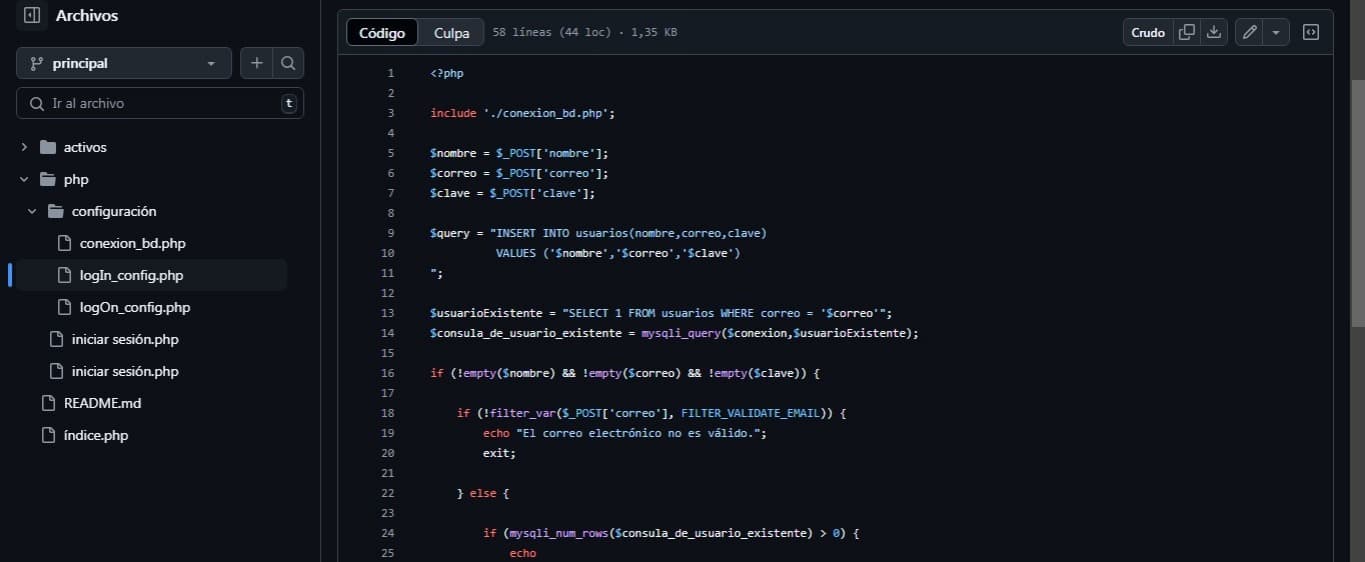Collapse the php folder
Image resolution: width=1365 pixels, height=562 pixels.
pos(24,179)
